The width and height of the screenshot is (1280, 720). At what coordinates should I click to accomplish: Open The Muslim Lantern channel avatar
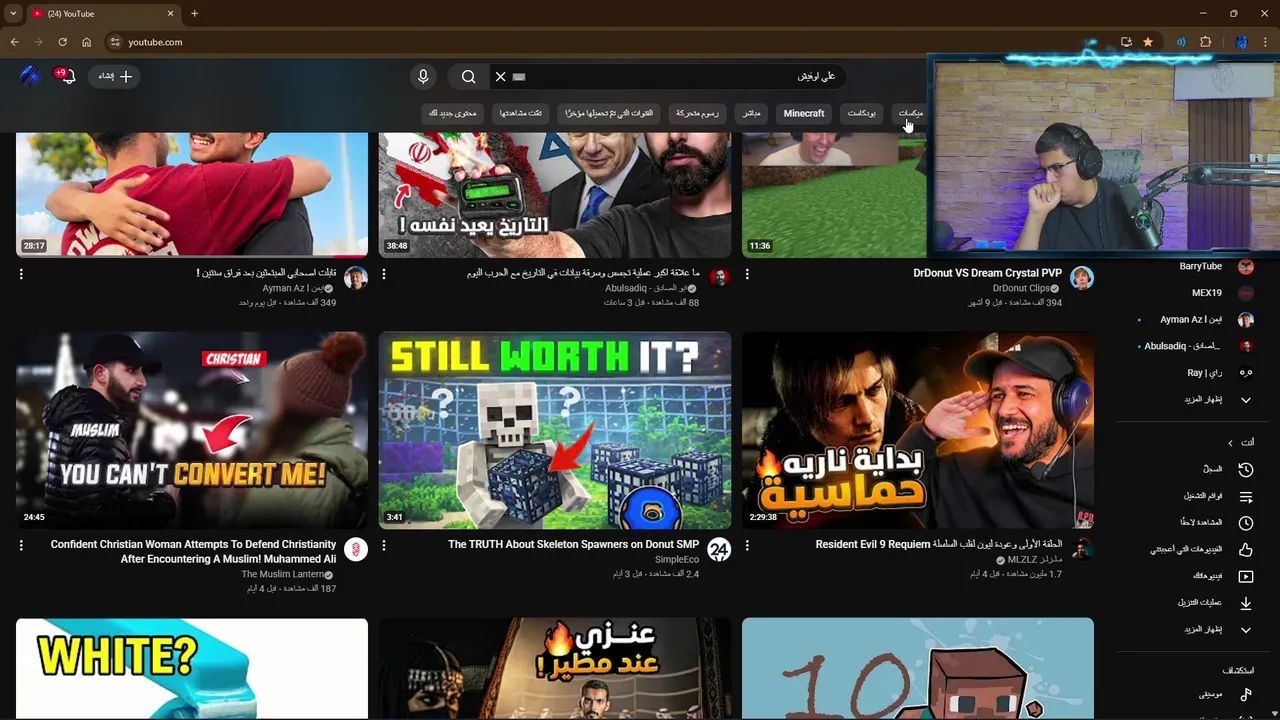tap(355, 549)
